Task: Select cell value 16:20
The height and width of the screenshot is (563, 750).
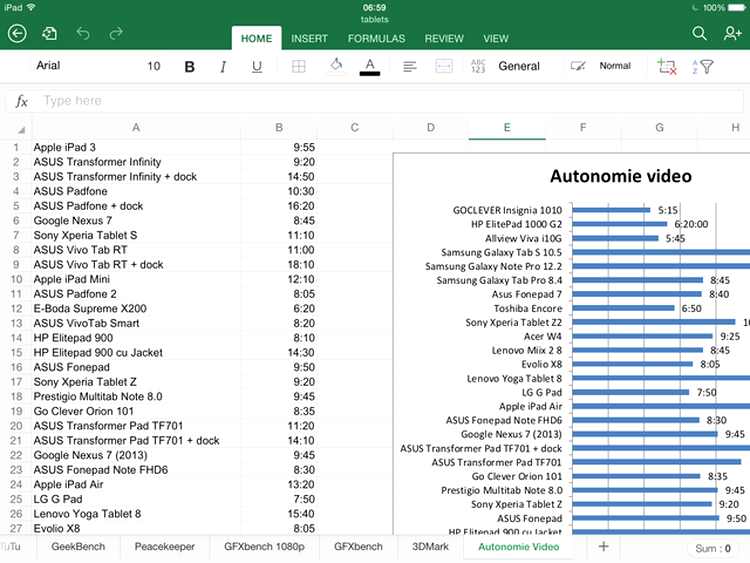Action: [x=279, y=206]
